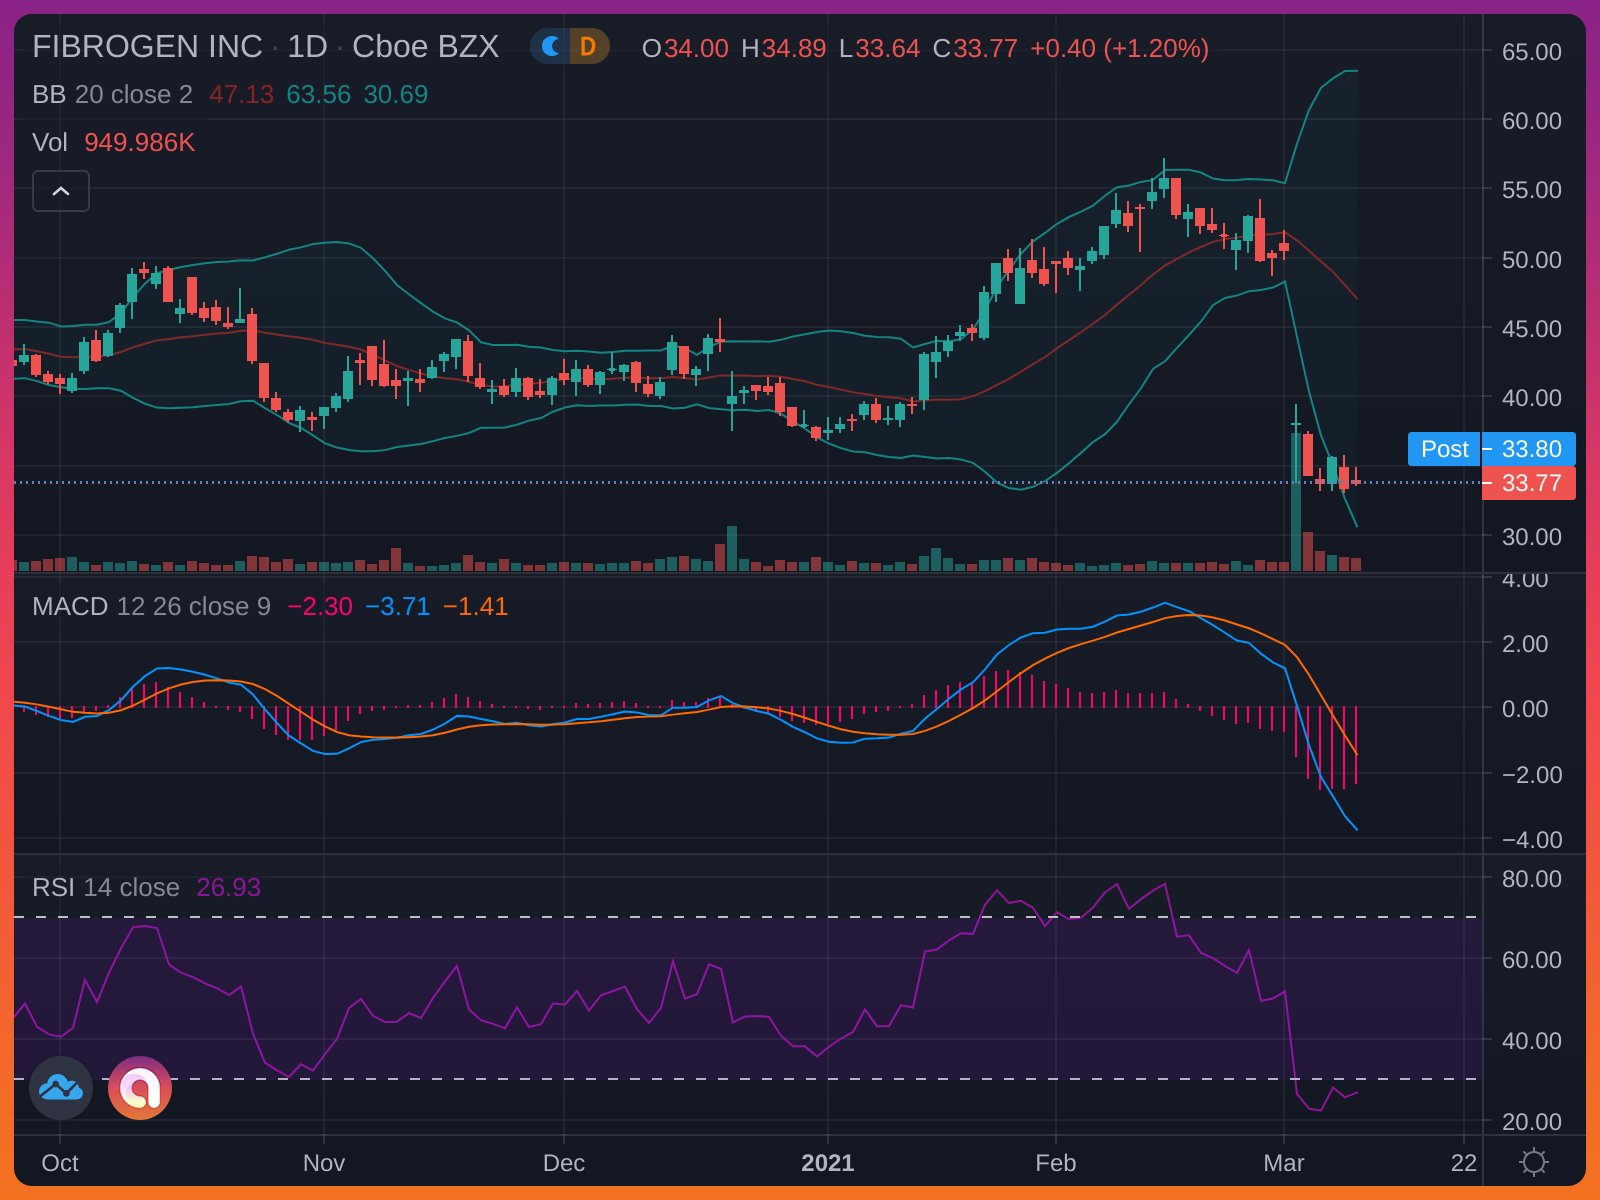Select the Vol indicator legend

click(50, 143)
